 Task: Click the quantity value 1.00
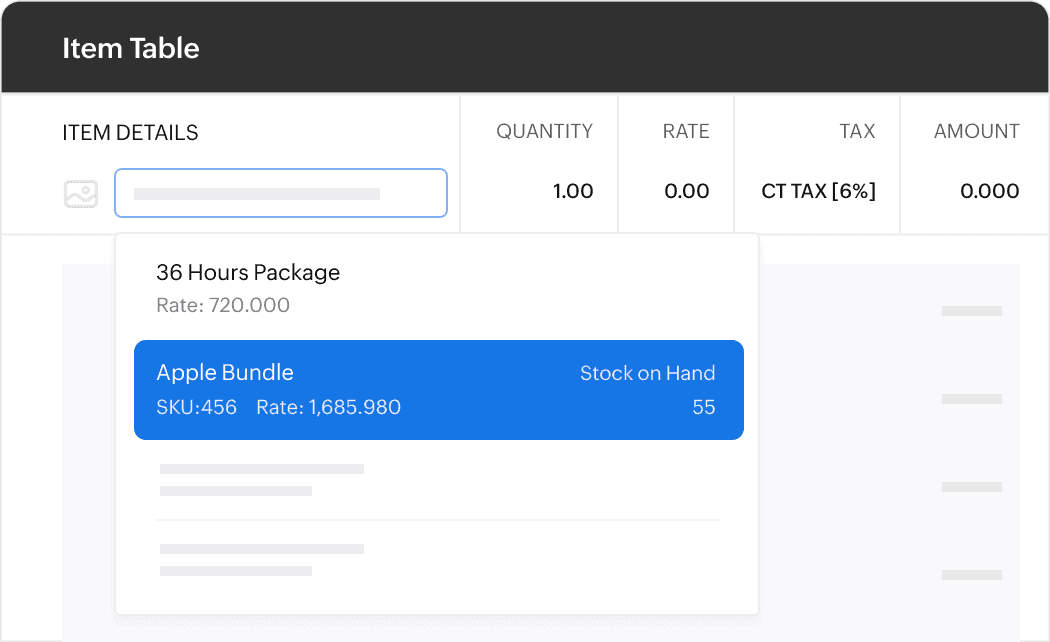(x=573, y=190)
